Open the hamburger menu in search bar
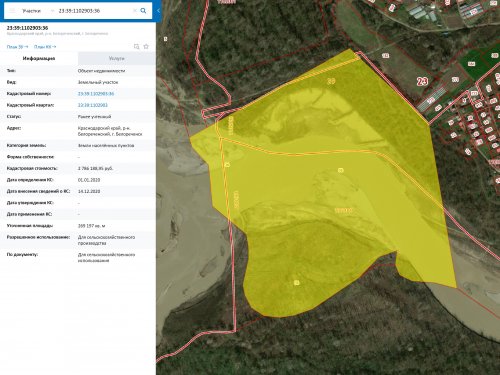This screenshot has height=375, width=500. (12, 11)
